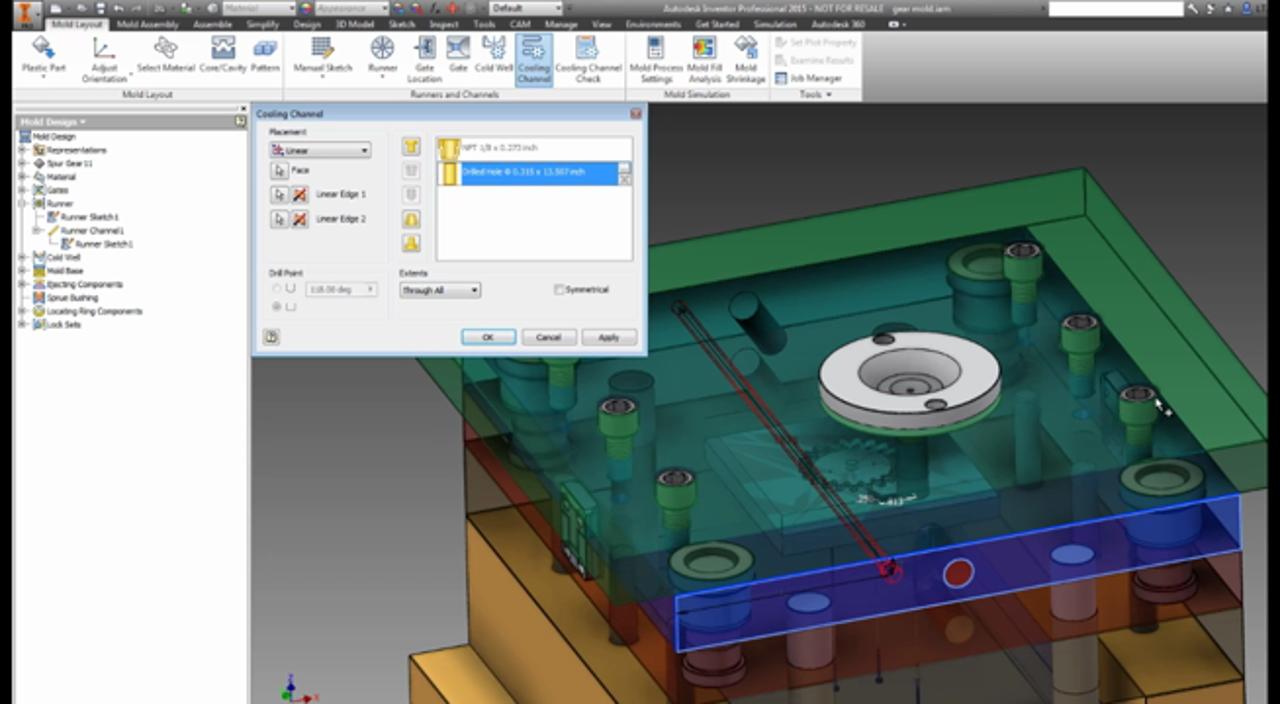This screenshot has width=1280, height=704.
Task: Select the Cold Well tool
Action: pos(493,56)
